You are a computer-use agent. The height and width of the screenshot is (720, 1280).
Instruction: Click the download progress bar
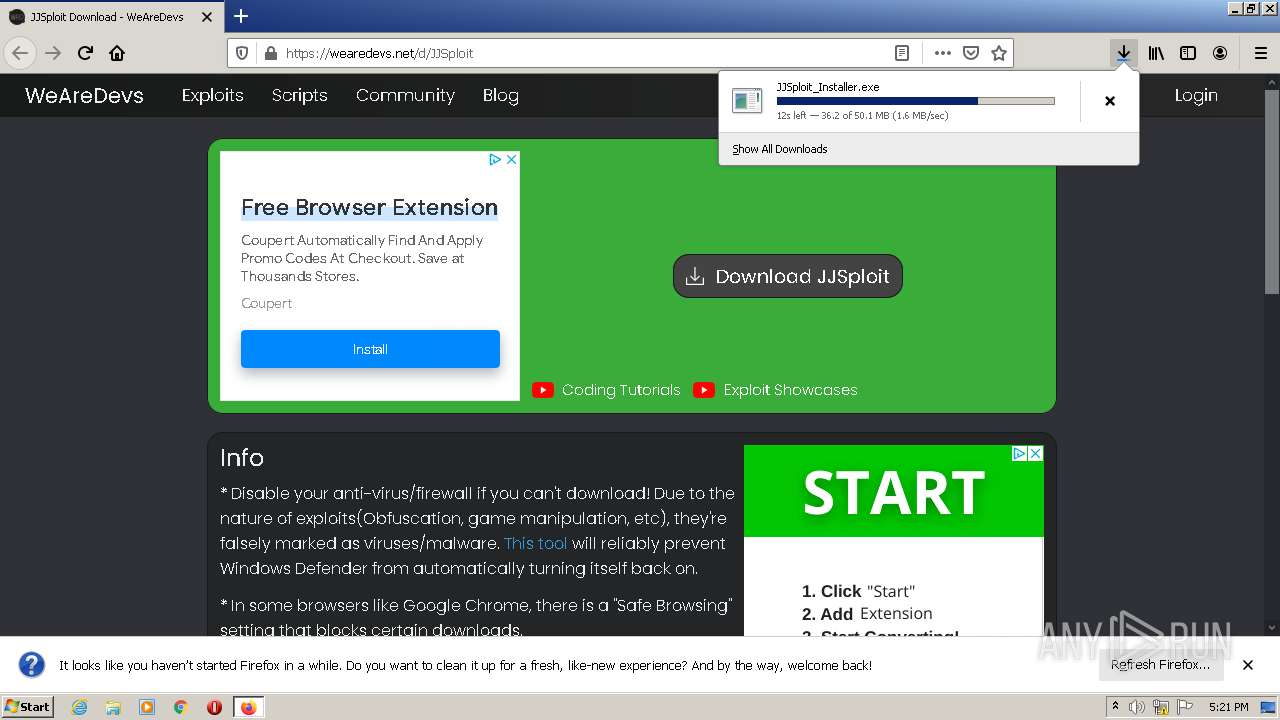pyautogui.click(x=916, y=101)
